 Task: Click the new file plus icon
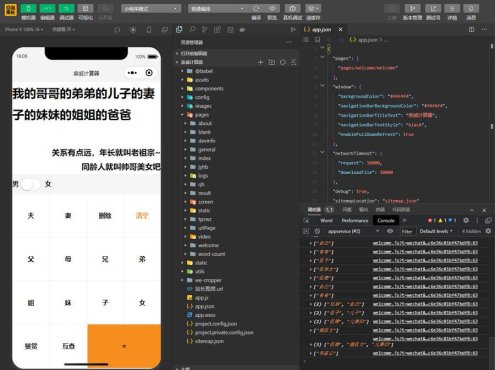pyautogui.click(x=261, y=62)
